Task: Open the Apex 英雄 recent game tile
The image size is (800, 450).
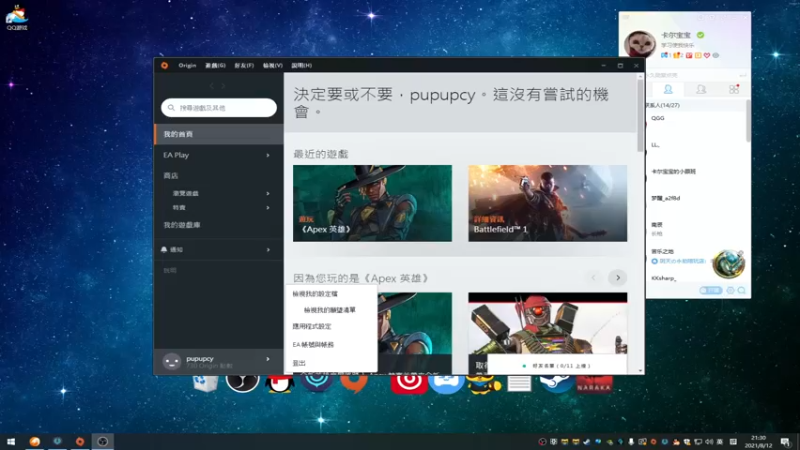Action: click(x=372, y=203)
